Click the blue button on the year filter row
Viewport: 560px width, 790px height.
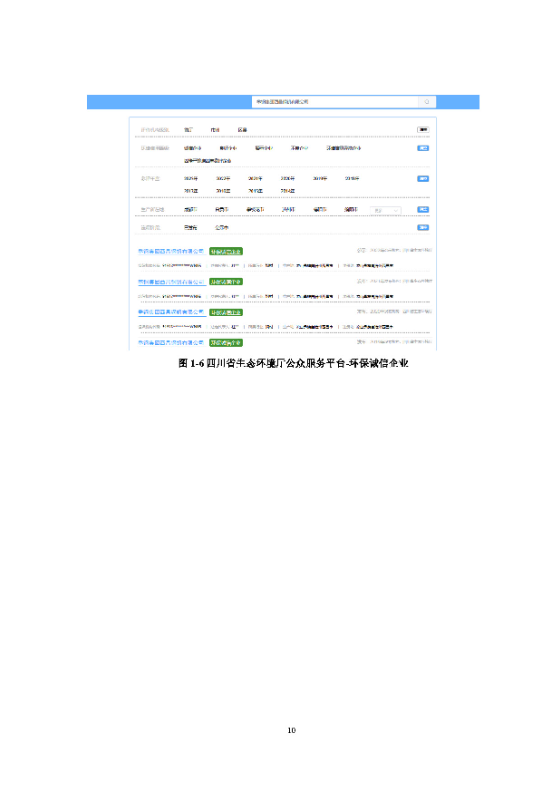[x=423, y=179]
